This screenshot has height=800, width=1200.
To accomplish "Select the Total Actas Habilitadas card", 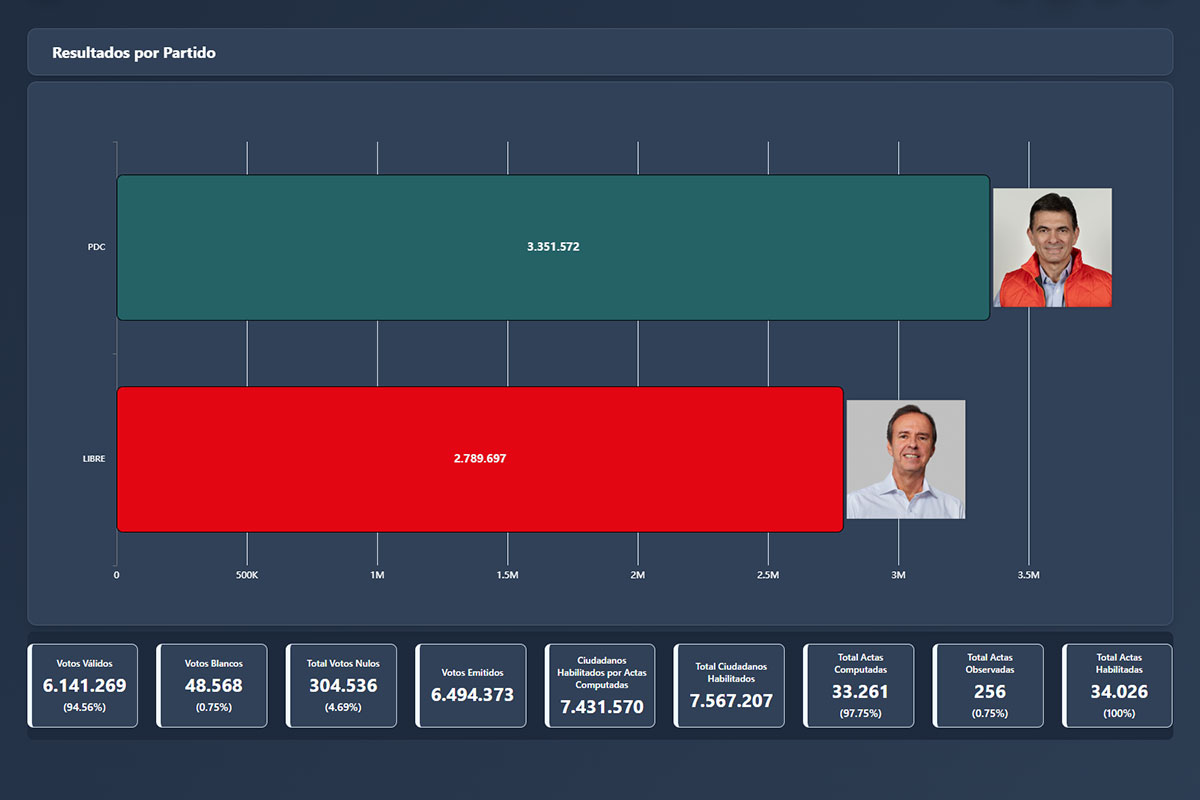I will pos(1119,685).
